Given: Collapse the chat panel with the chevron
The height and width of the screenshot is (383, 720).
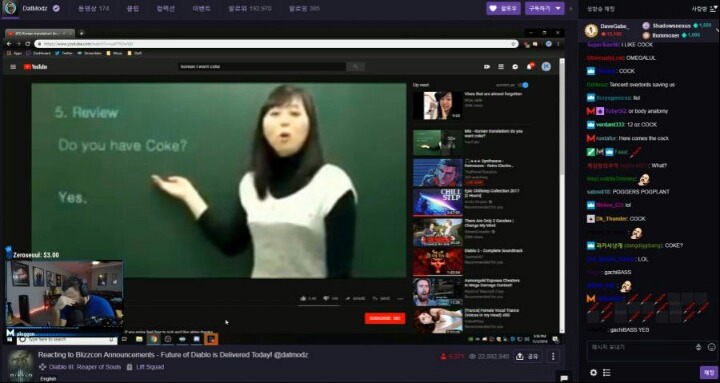Looking at the screenshot, I should (571, 8).
